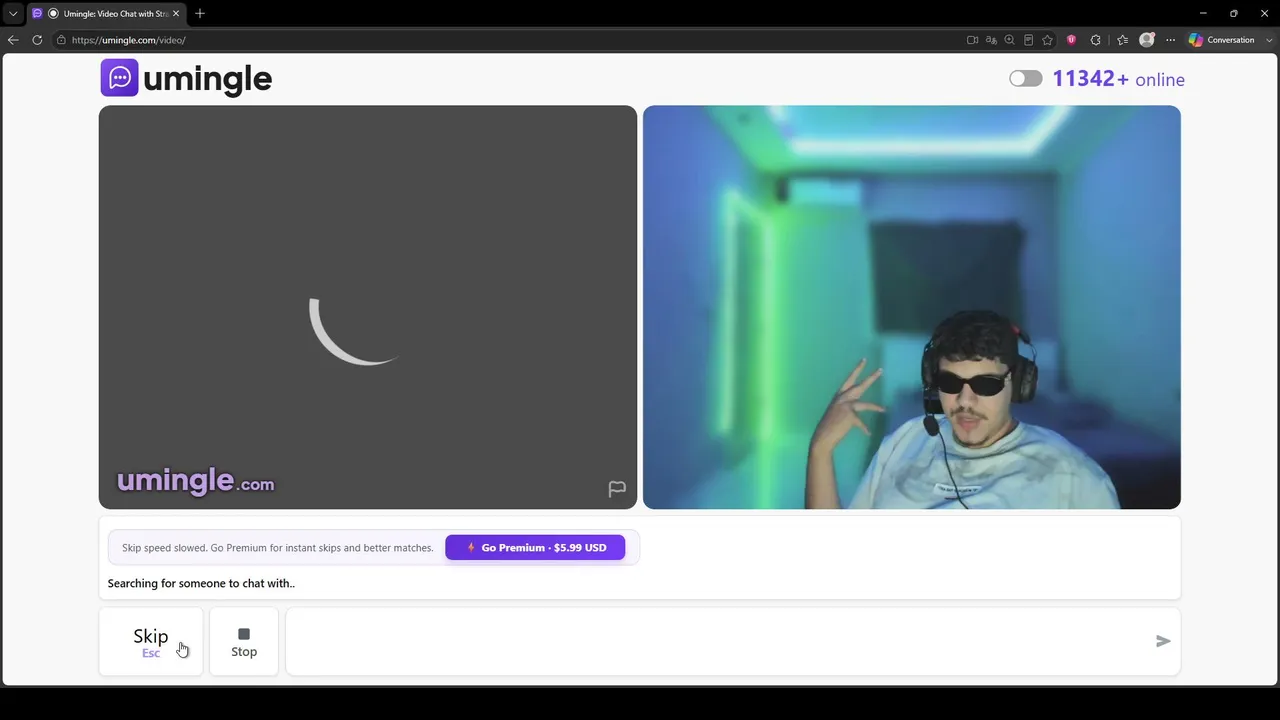Open the browser settings and more menu

click(x=1170, y=40)
